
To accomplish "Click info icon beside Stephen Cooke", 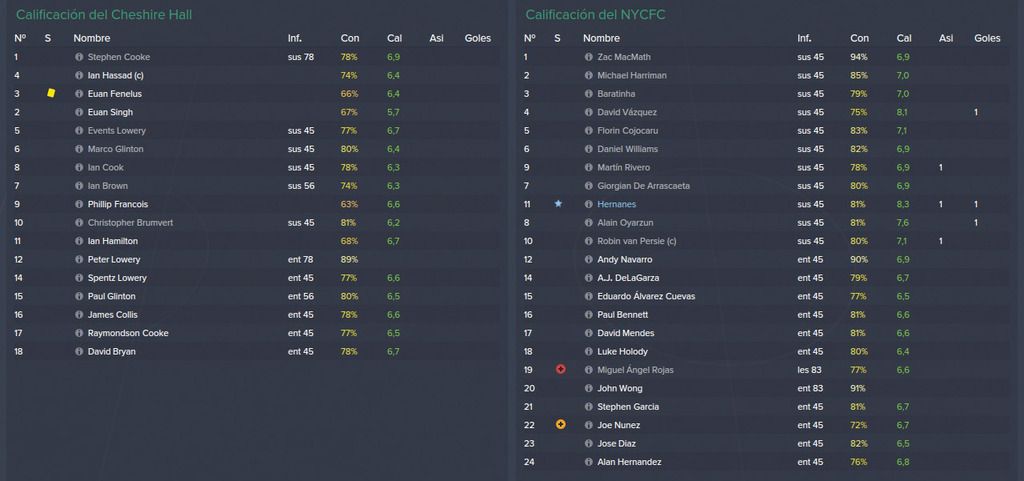I will click(79, 57).
